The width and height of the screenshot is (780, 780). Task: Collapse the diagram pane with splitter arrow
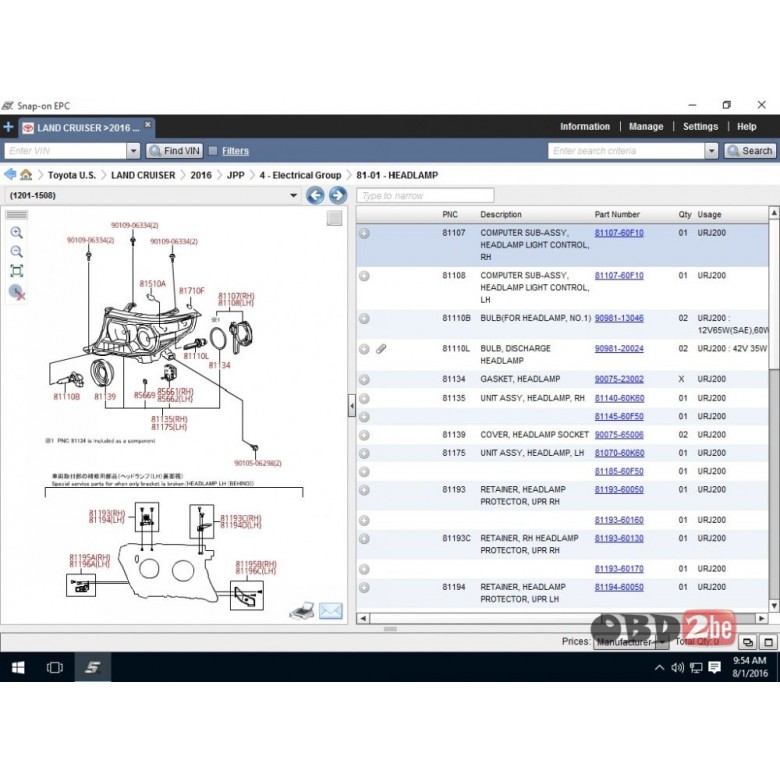(352, 406)
